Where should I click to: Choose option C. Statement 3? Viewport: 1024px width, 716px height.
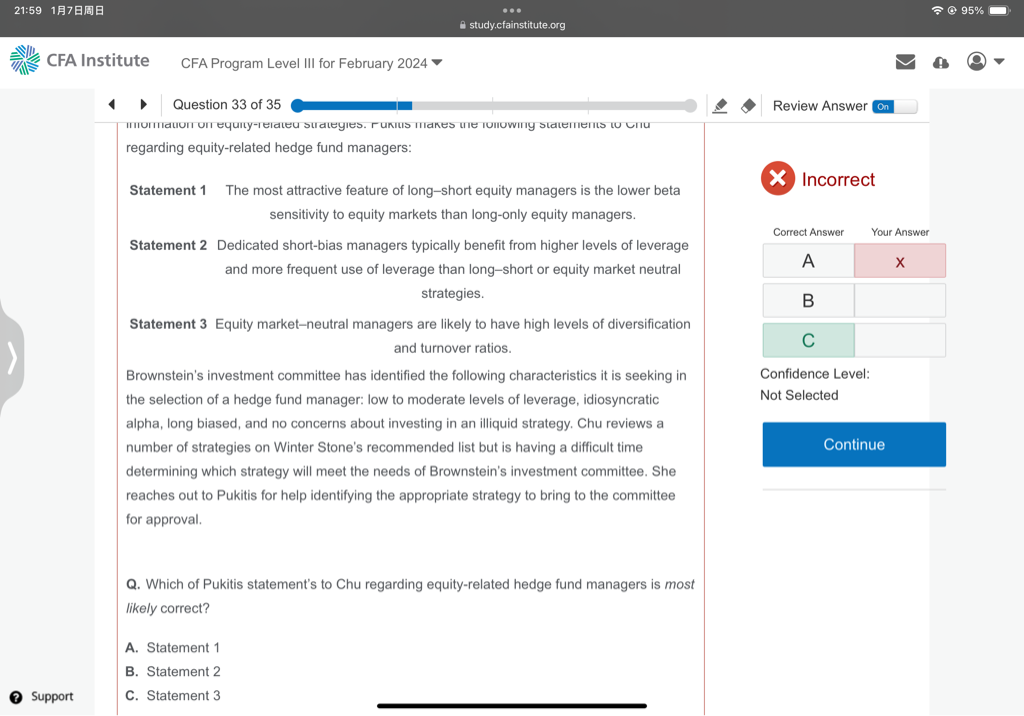tap(172, 696)
